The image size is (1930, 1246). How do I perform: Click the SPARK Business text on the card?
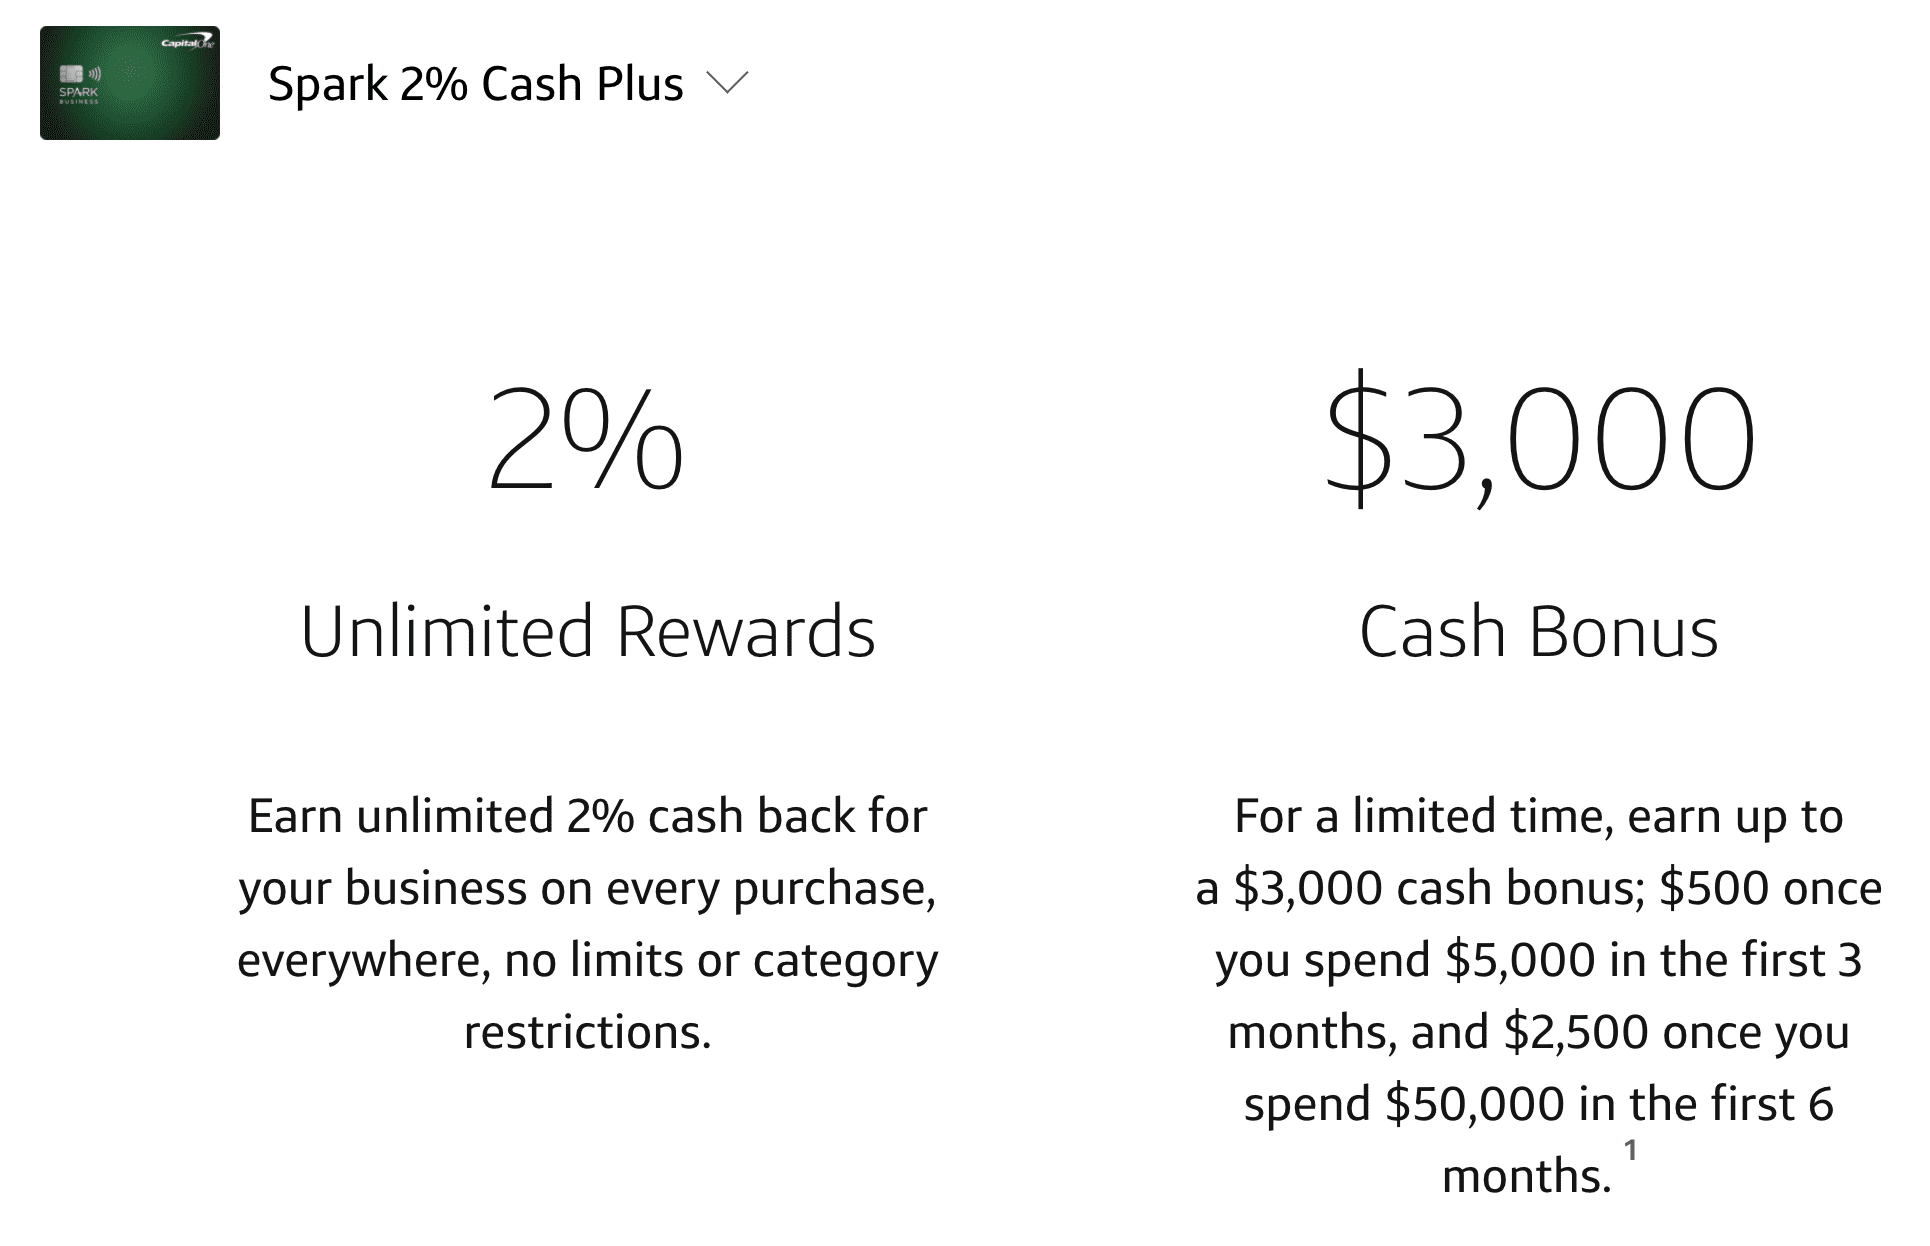[79, 95]
